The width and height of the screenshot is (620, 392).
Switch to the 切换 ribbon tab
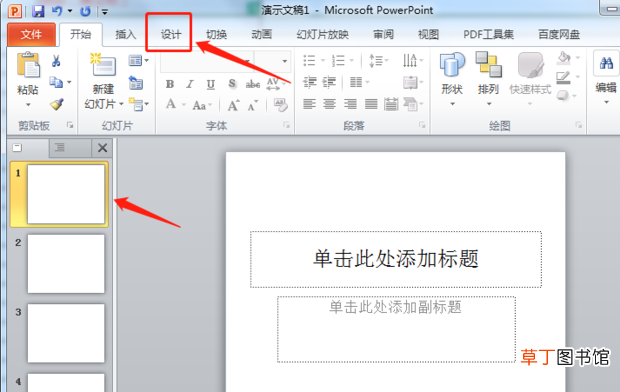[216, 34]
